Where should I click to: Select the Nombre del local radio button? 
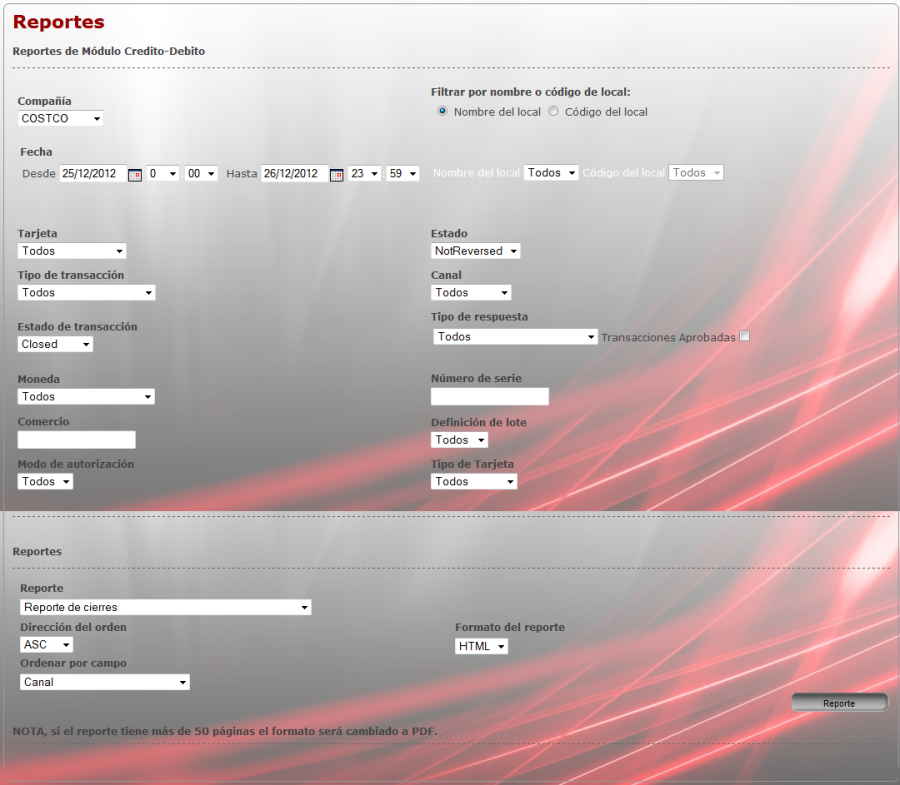(443, 111)
